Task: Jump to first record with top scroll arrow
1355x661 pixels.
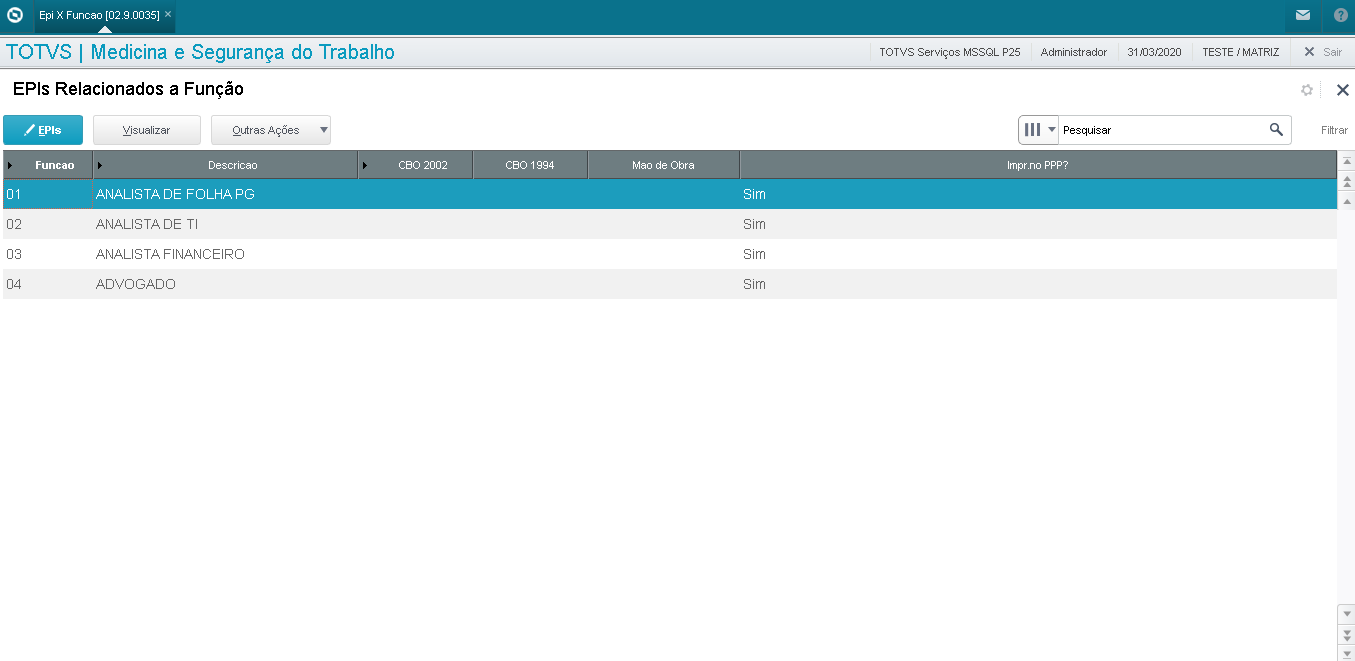Action: [1347, 161]
